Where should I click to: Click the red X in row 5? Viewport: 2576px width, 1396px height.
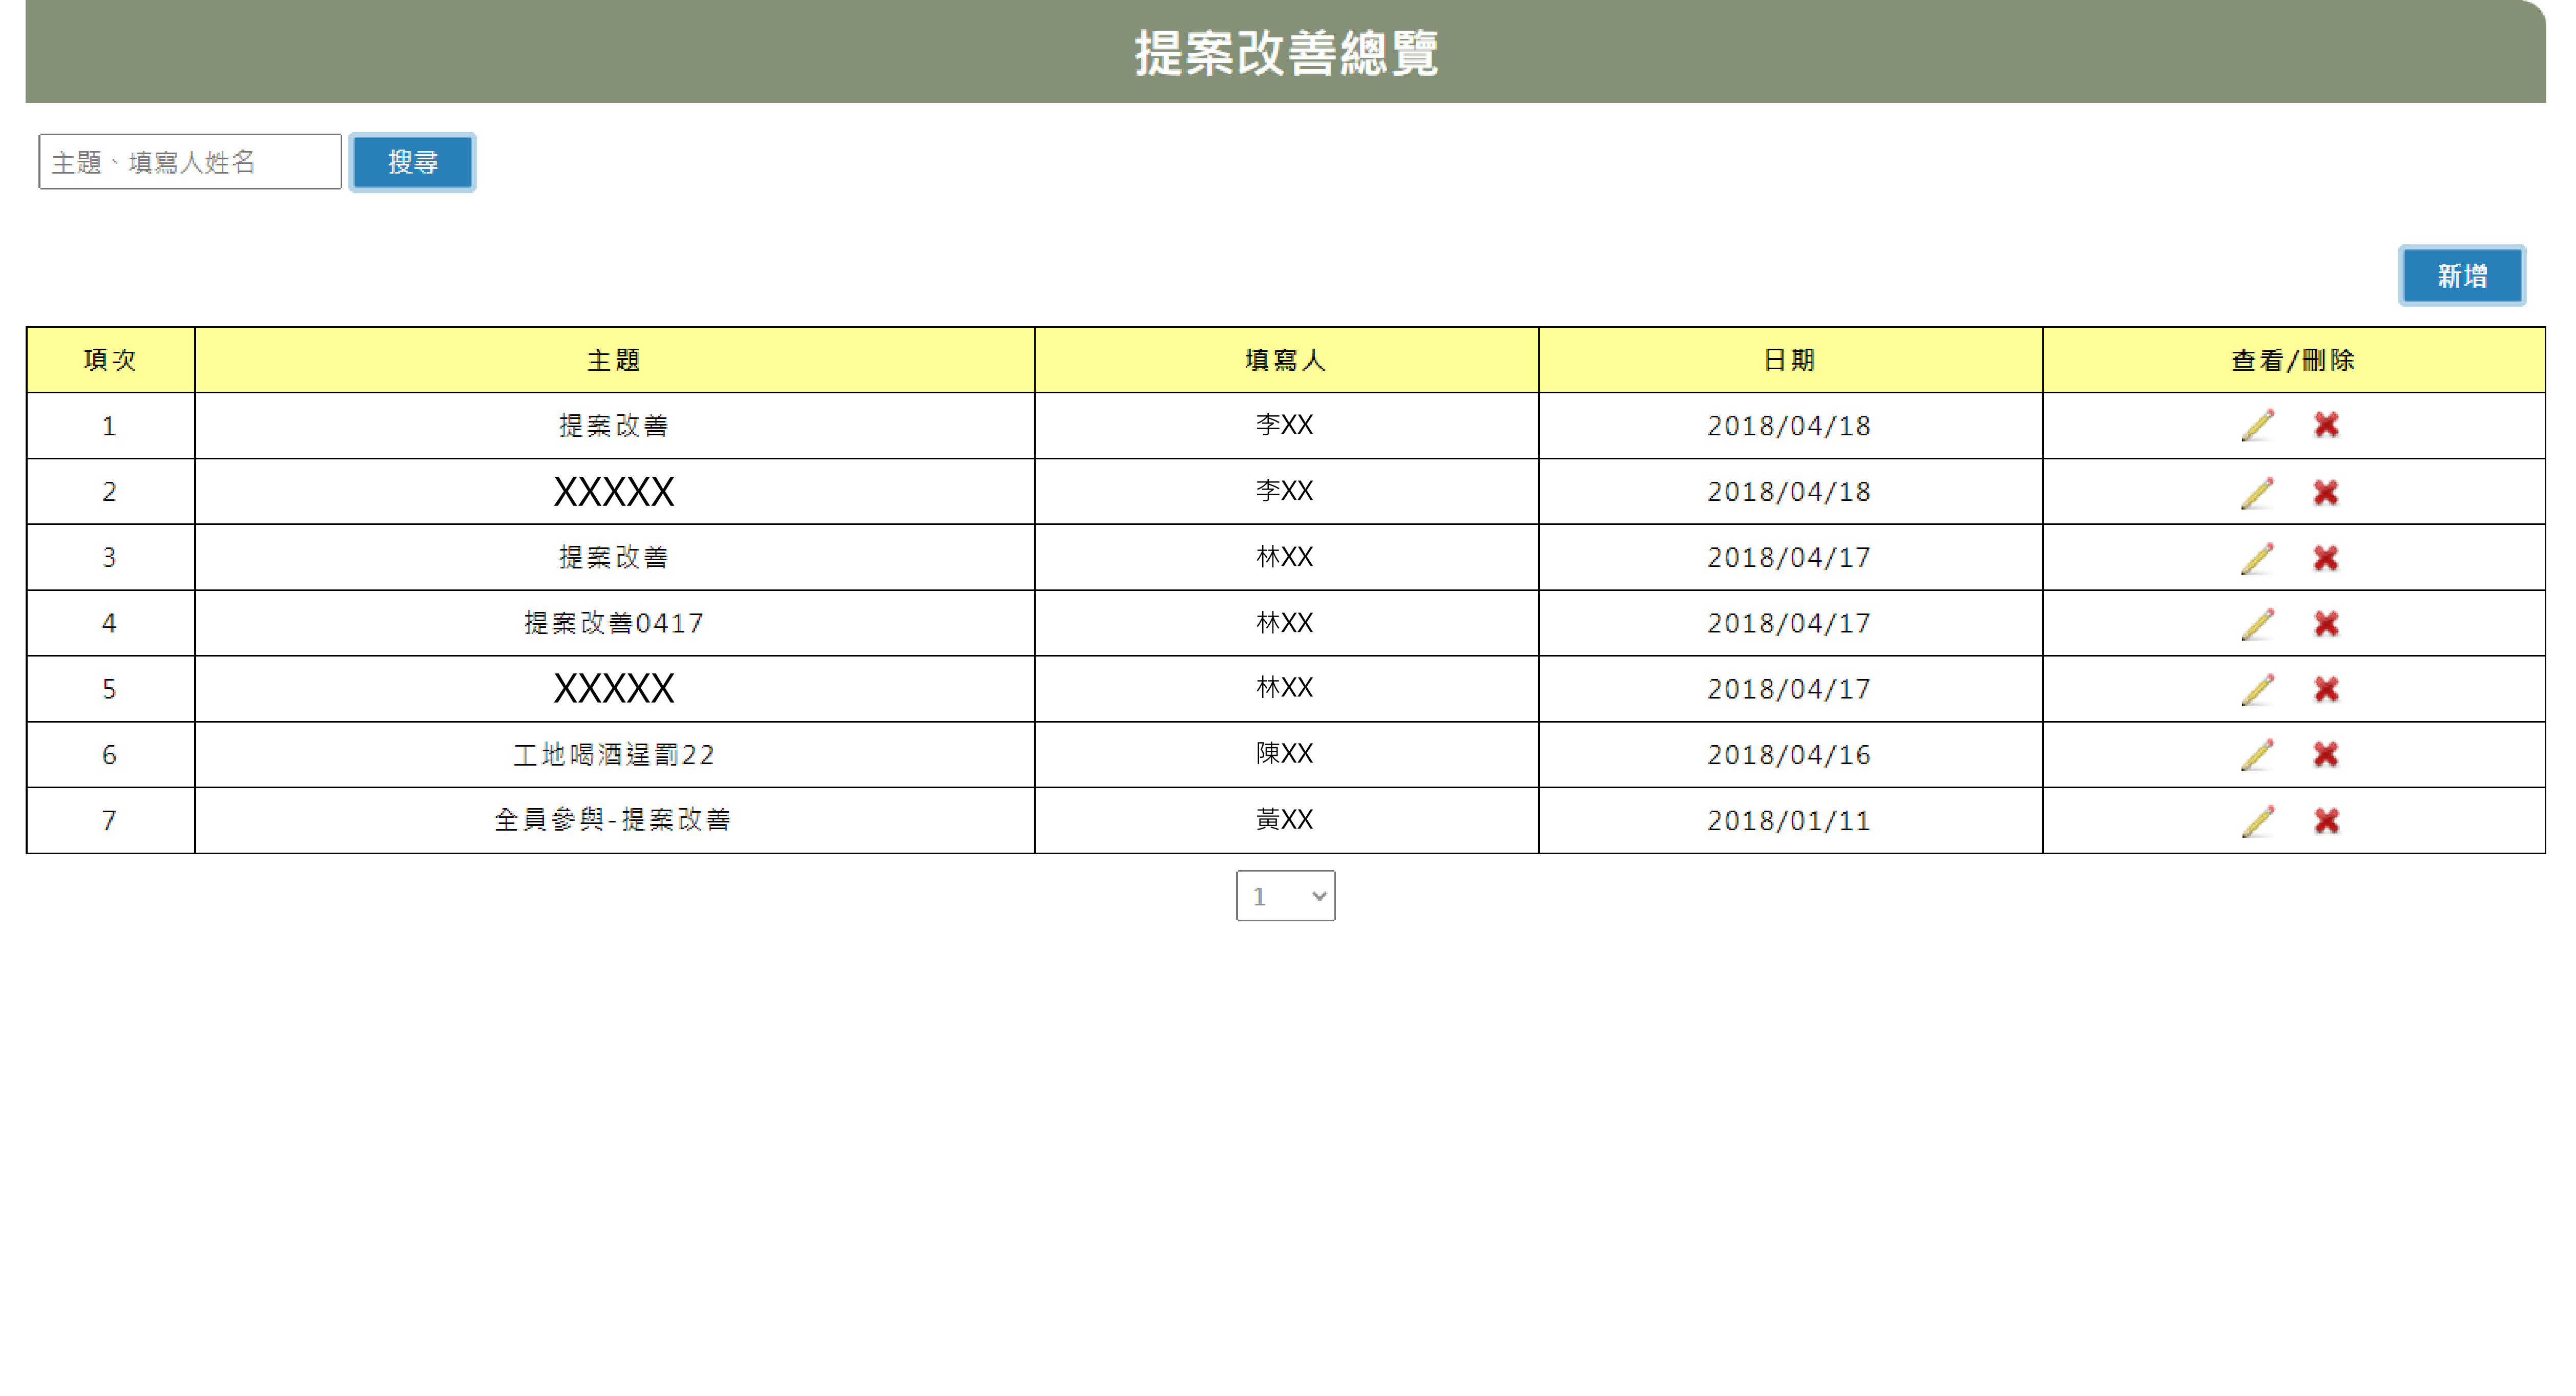pos(2326,689)
